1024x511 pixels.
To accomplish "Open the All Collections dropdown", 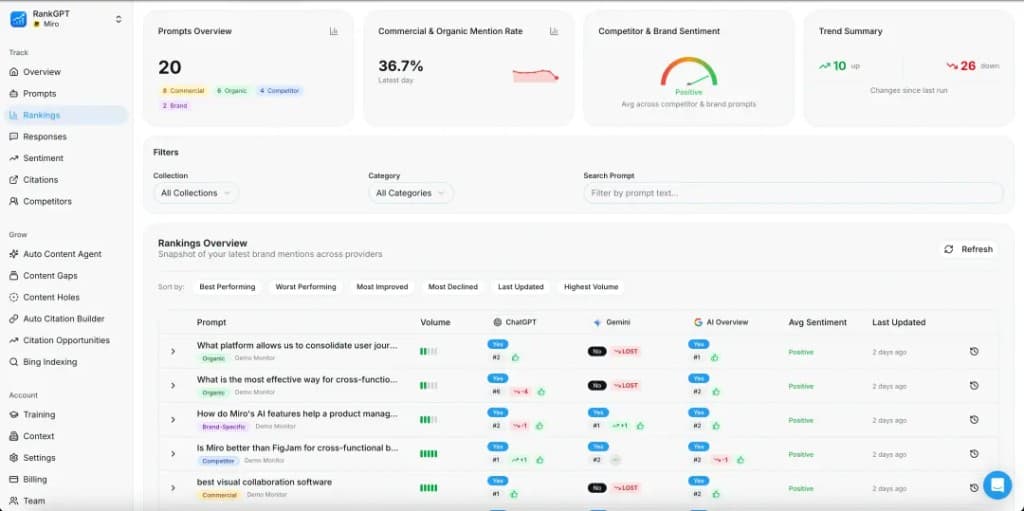I will (196, 193).
